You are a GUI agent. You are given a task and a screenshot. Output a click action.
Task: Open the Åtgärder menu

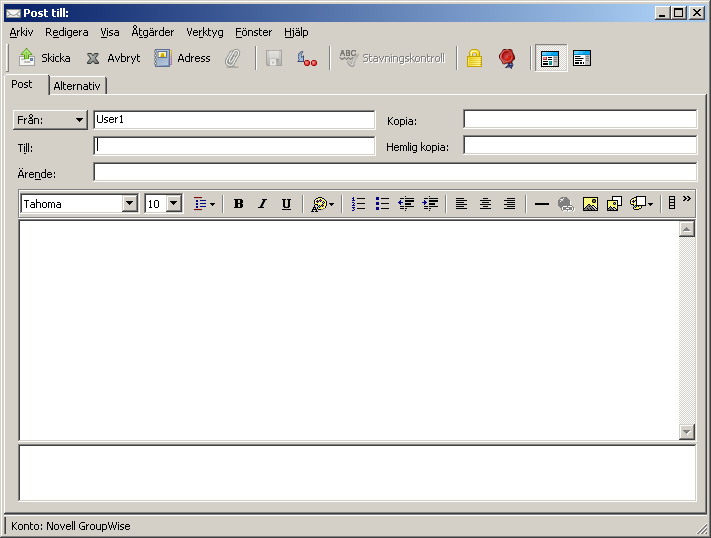point(153,32)
